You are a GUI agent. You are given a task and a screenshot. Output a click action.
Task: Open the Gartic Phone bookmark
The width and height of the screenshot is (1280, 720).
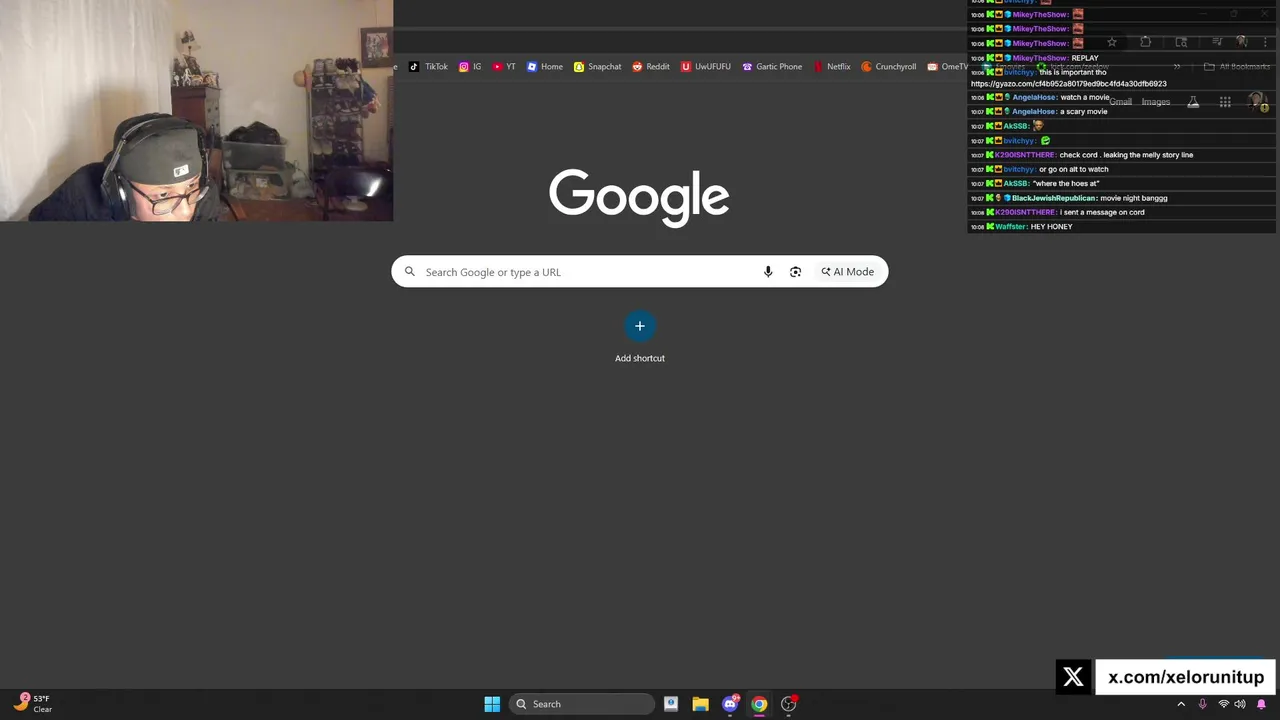coord(771,67)
